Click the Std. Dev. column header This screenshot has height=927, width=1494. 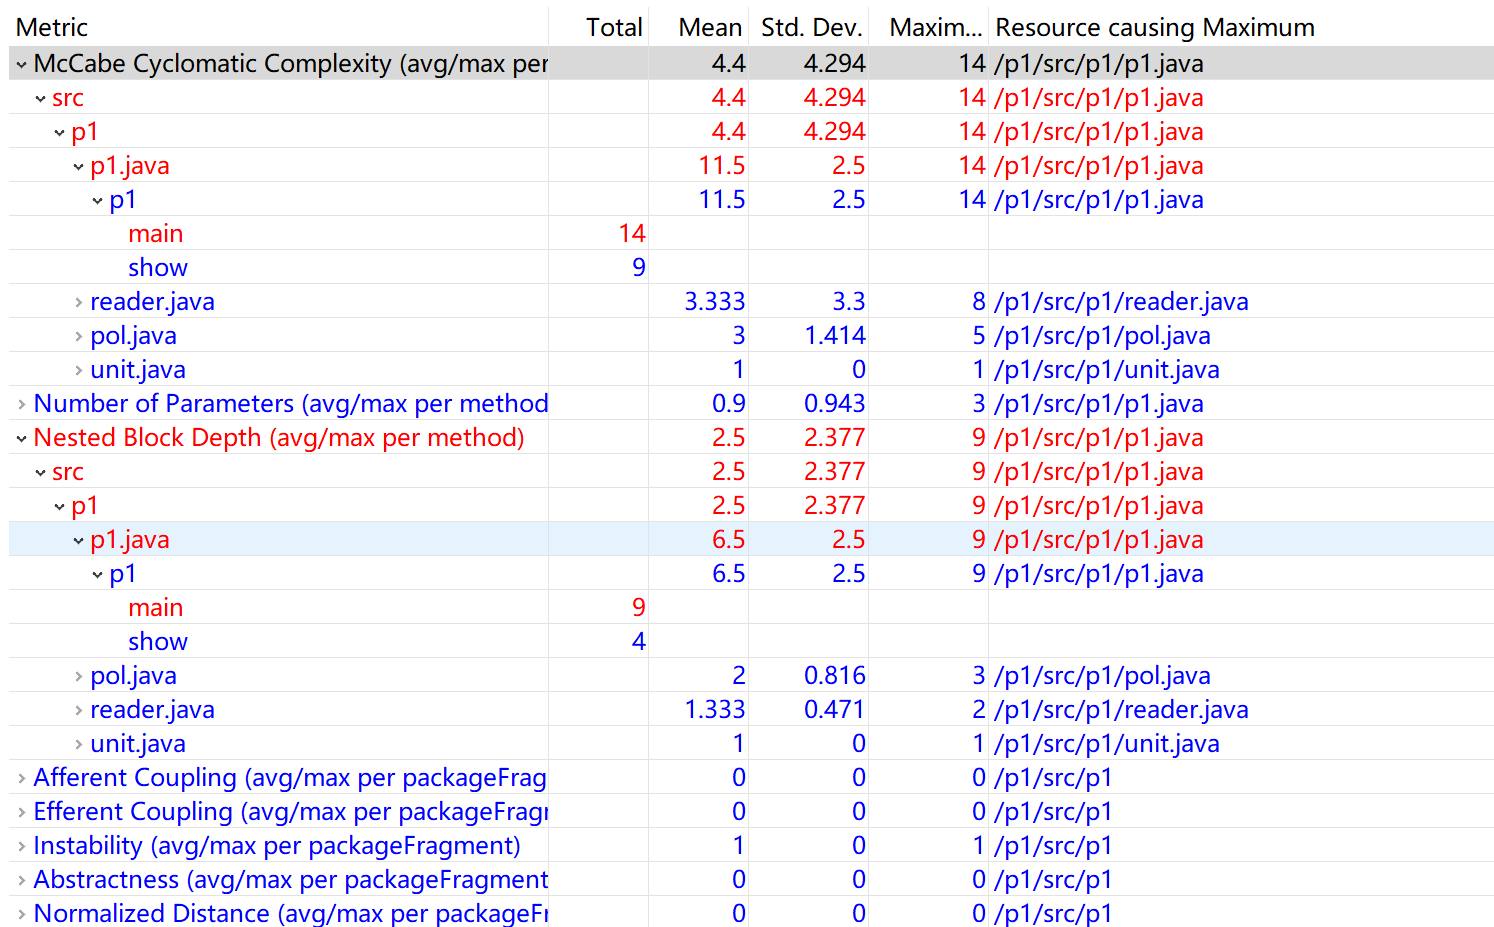tap(810, 27)
